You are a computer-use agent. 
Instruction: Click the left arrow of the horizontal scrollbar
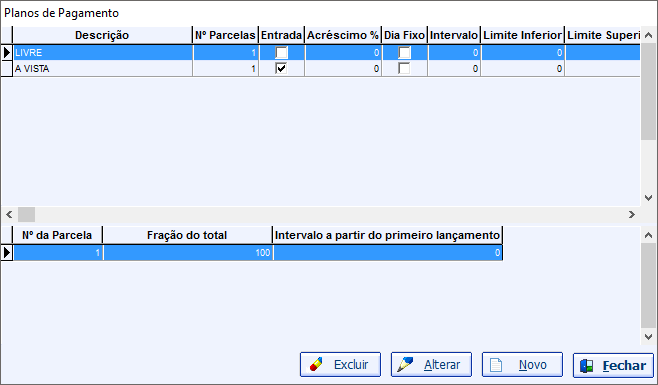click(x=9, y=215)
